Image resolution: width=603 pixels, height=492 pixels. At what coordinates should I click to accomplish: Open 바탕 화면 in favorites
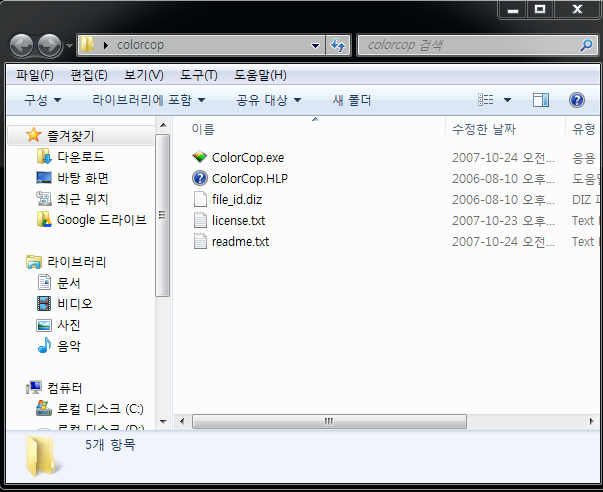(x=83, y=178)
